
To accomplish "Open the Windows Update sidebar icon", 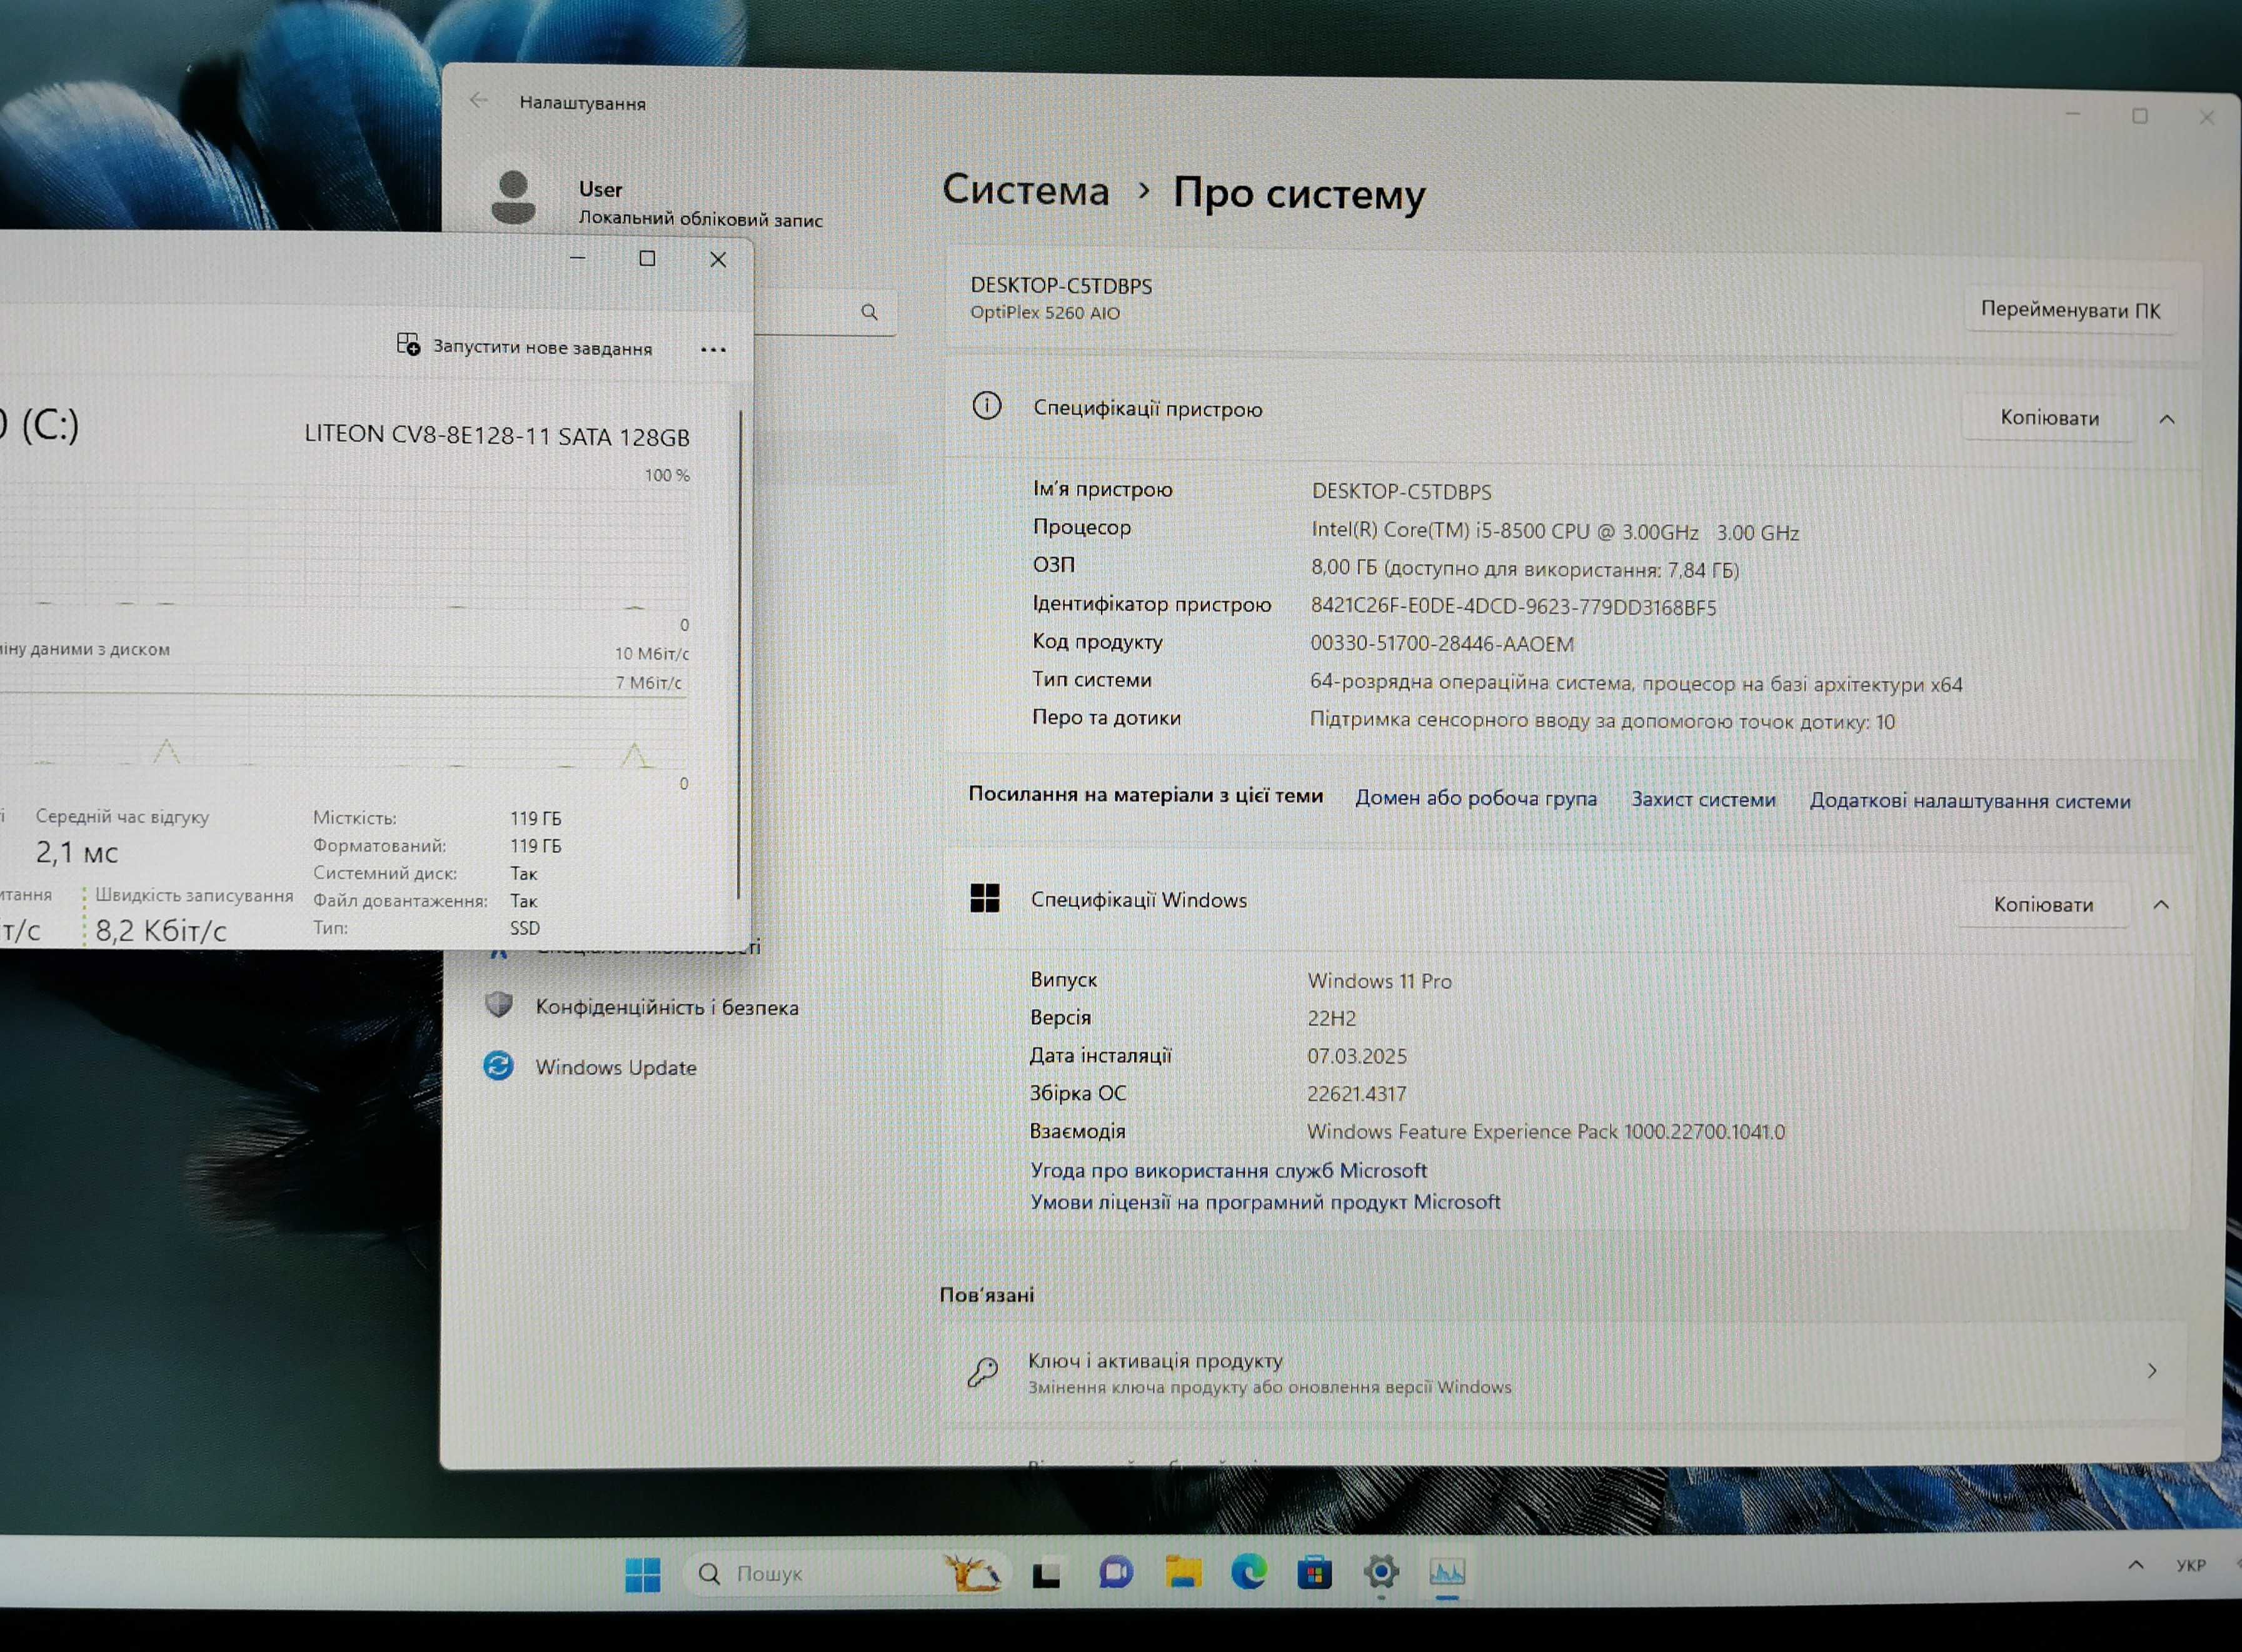I will coord(498,1065).
